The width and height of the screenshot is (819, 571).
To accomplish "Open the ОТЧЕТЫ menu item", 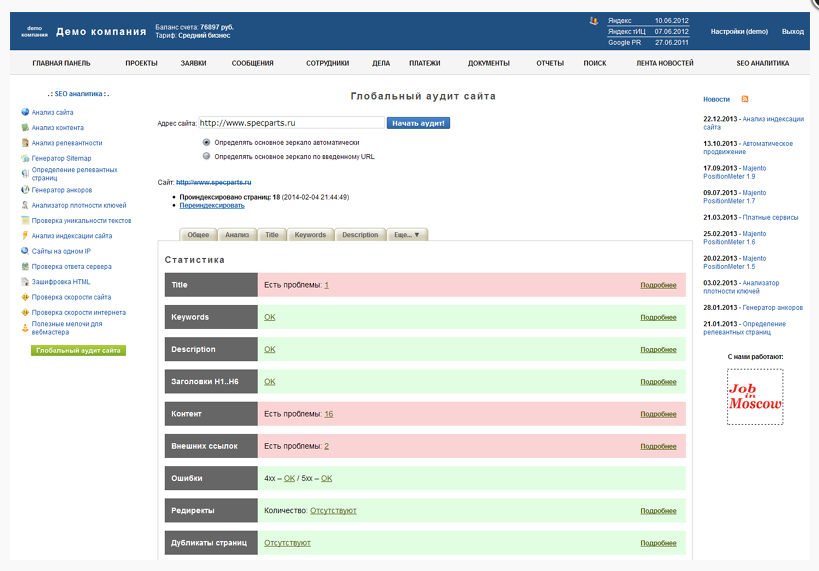I will coord(550,63).
